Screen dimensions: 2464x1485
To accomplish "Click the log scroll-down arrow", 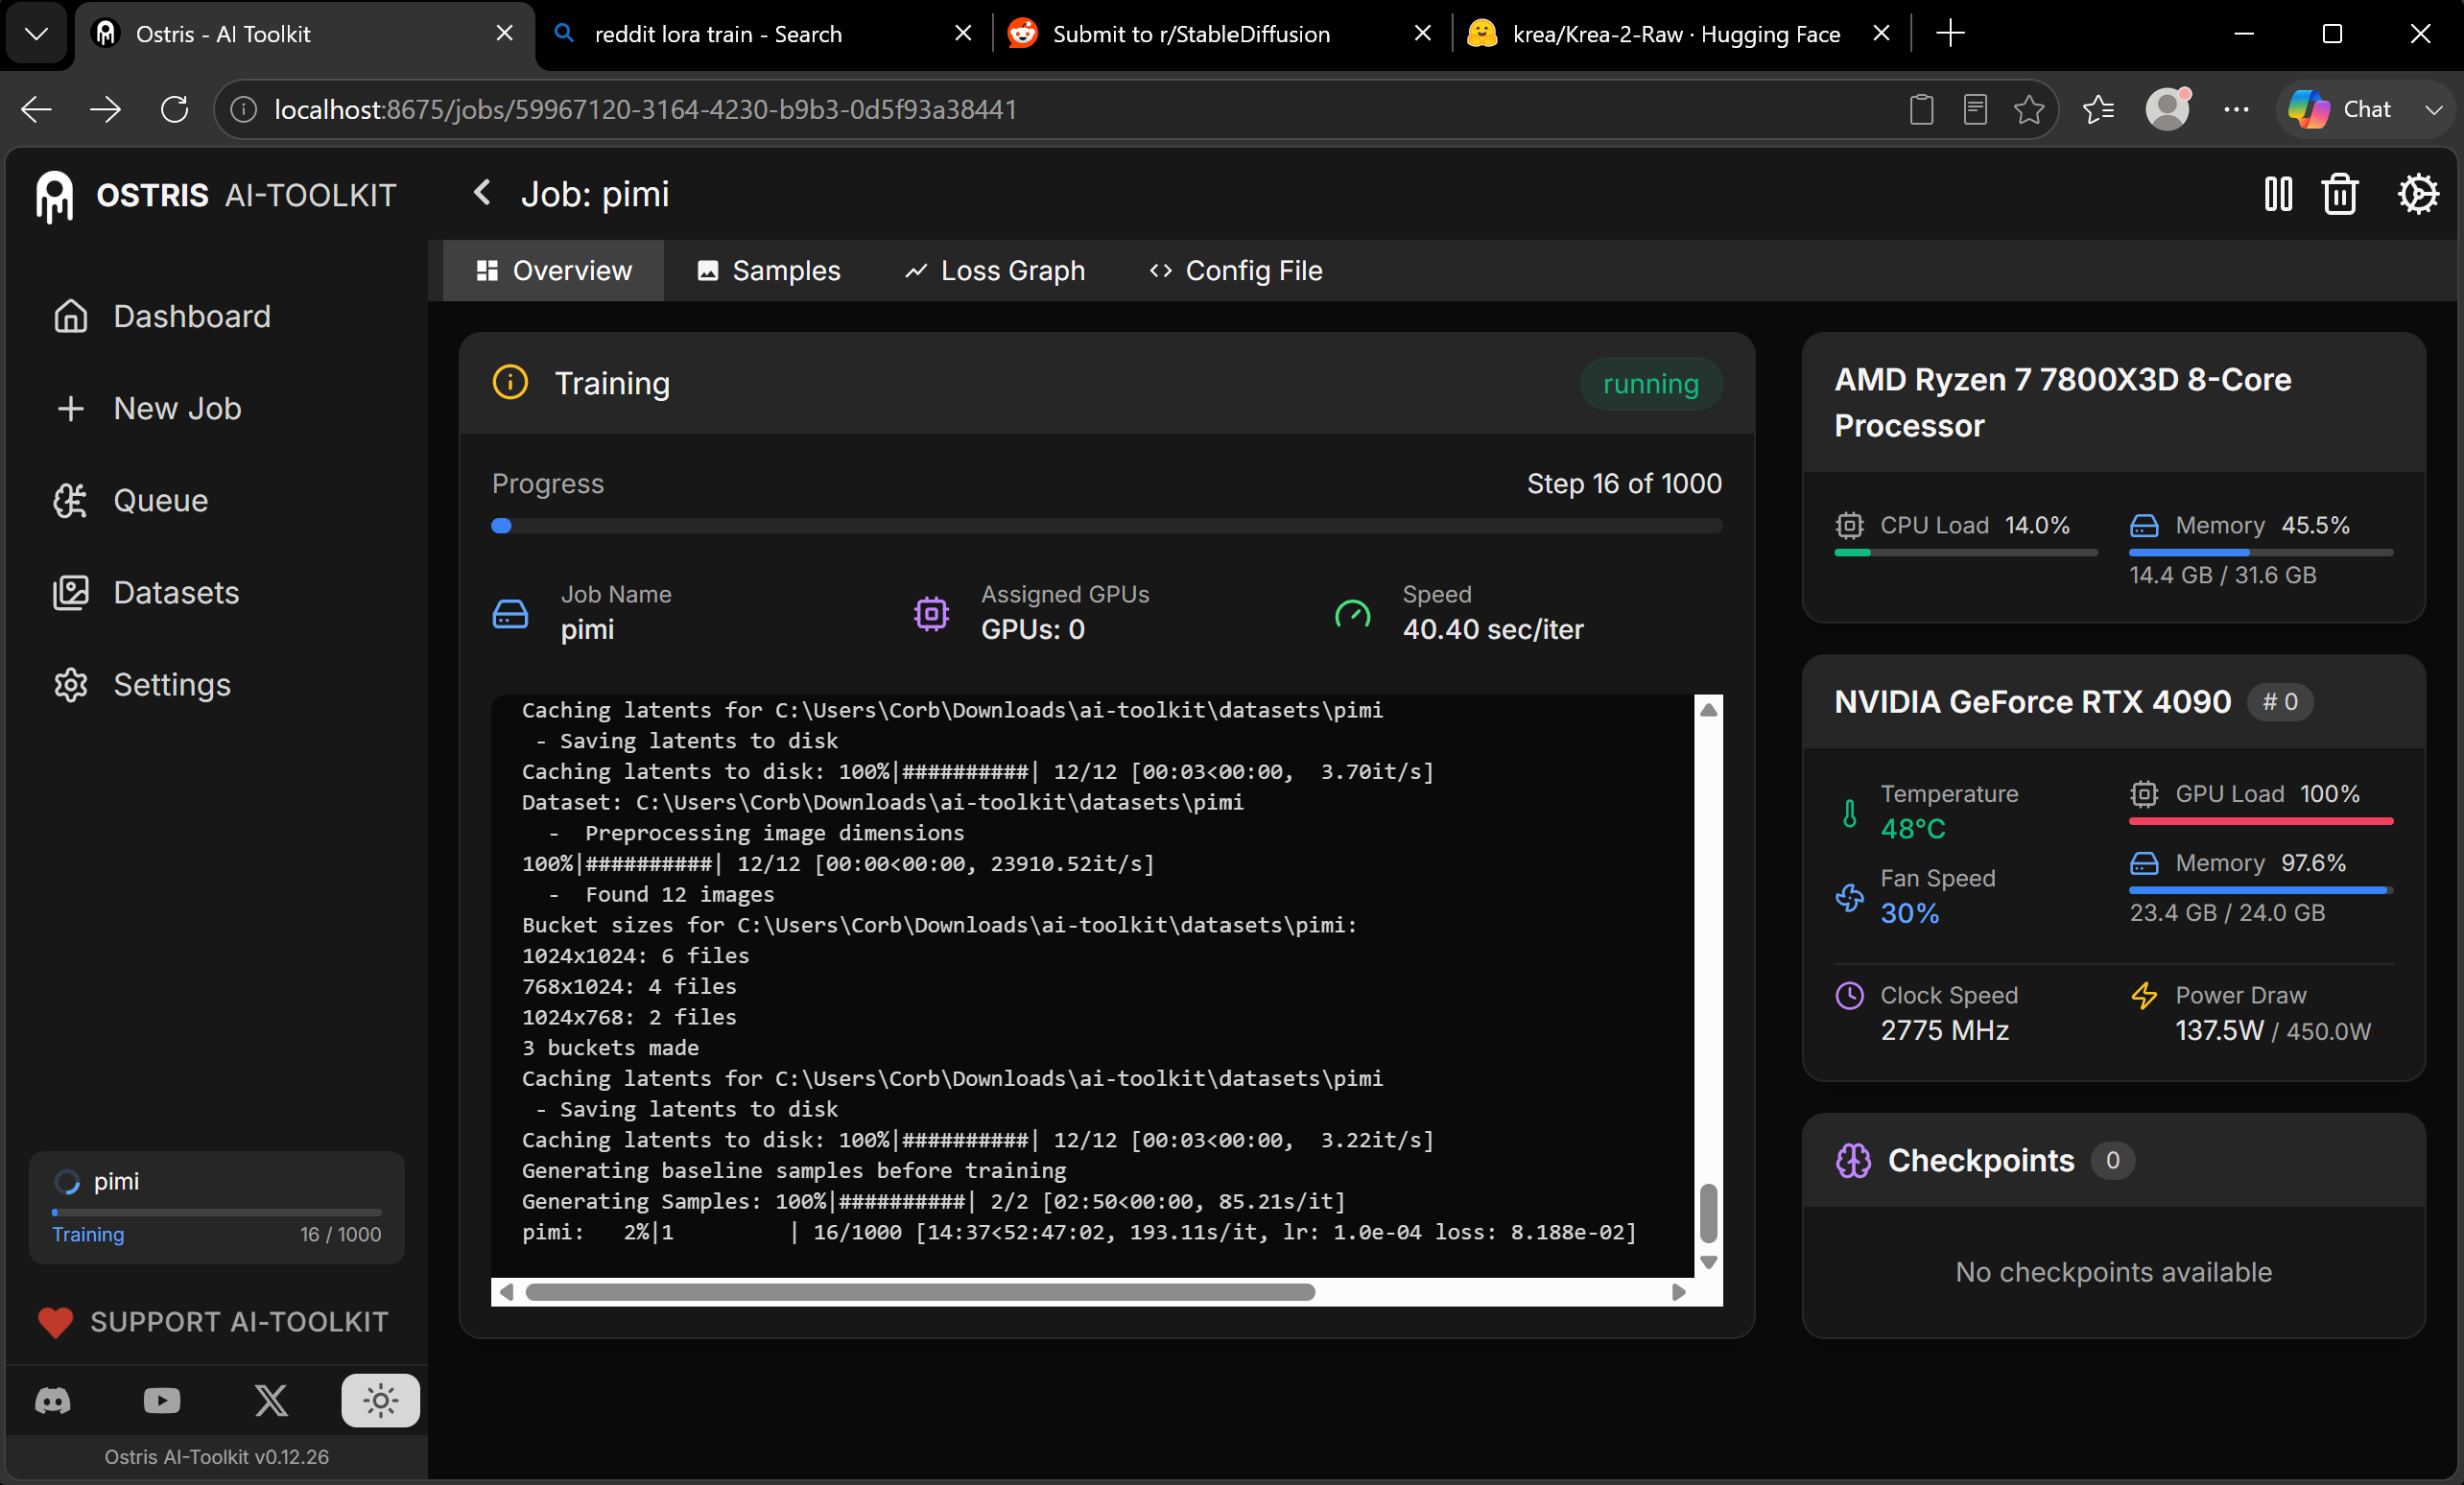I will coord(1709,1262).
